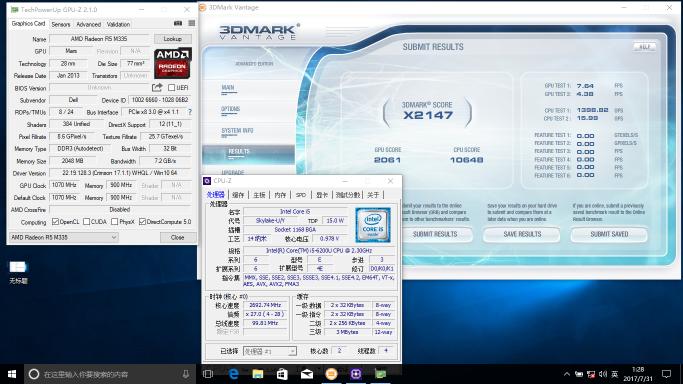Click the Cortana microphone icon

point(186,374)
